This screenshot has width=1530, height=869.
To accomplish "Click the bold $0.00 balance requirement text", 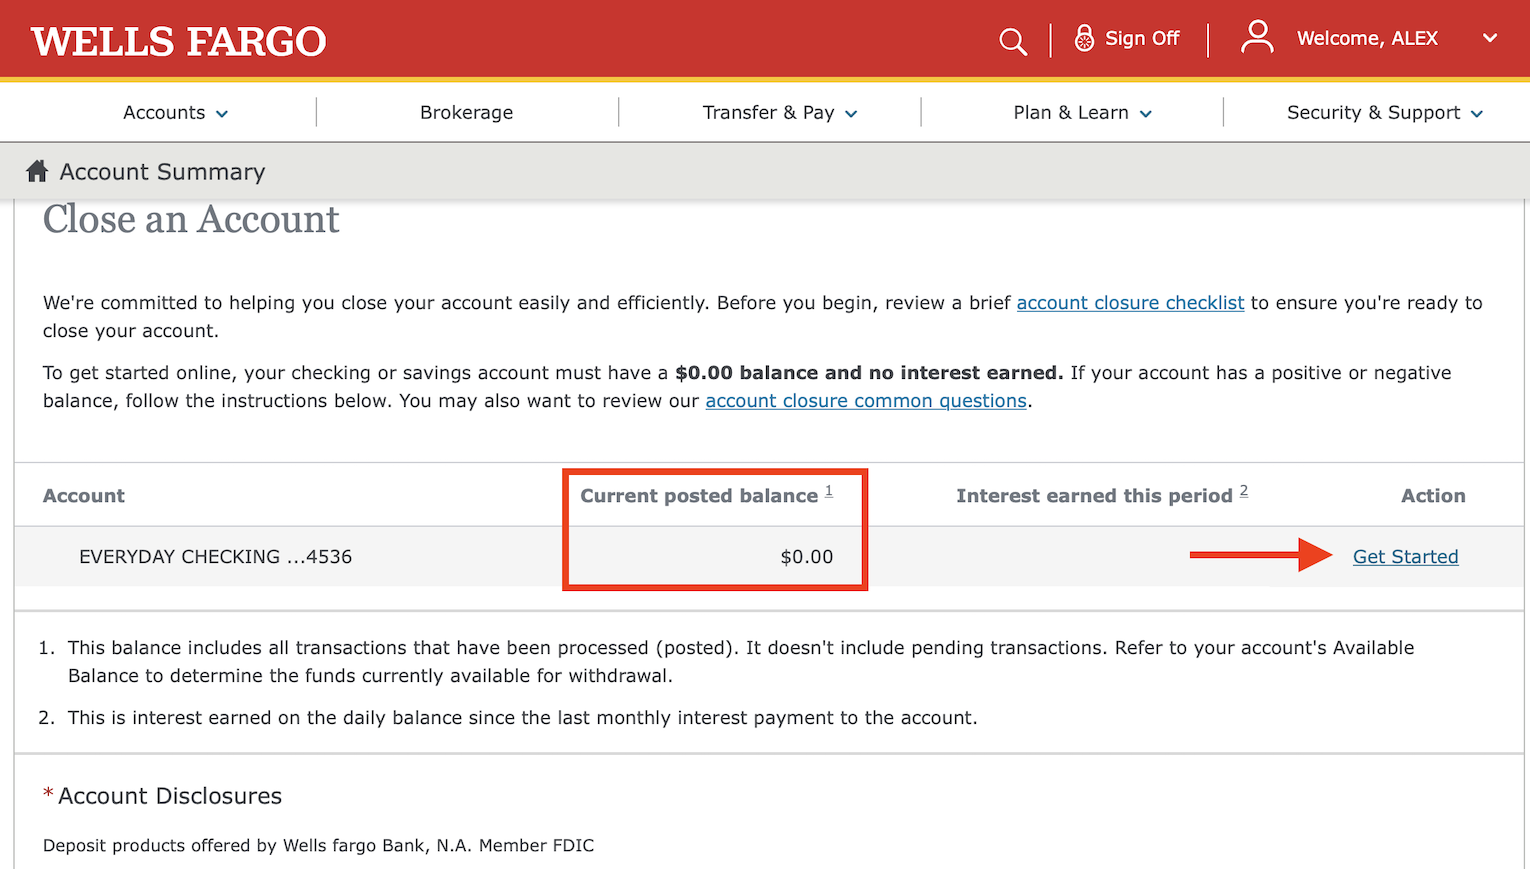I will (x=869, y=373).
